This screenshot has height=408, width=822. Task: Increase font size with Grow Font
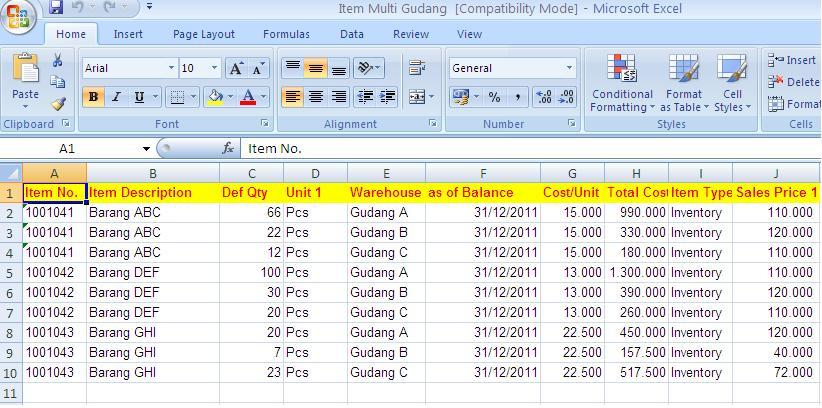[236, 68]
